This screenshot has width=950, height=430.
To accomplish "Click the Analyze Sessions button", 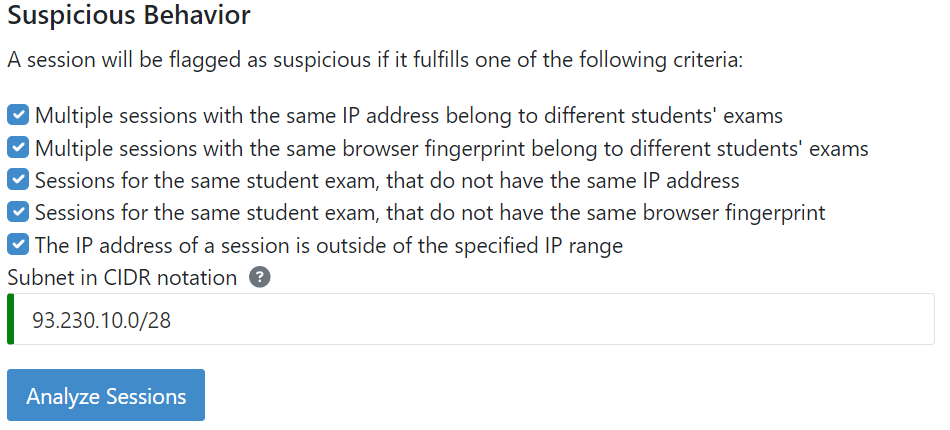I will pos(106,396).
